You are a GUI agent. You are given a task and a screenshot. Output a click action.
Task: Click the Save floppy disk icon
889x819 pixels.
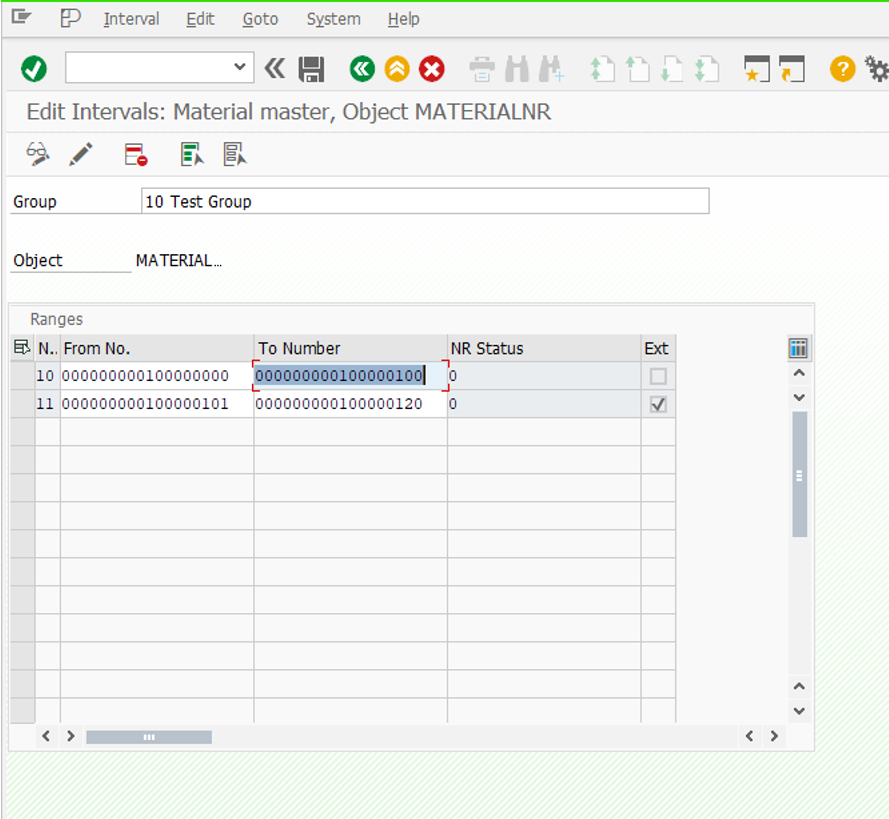click(x=312, y=69)
